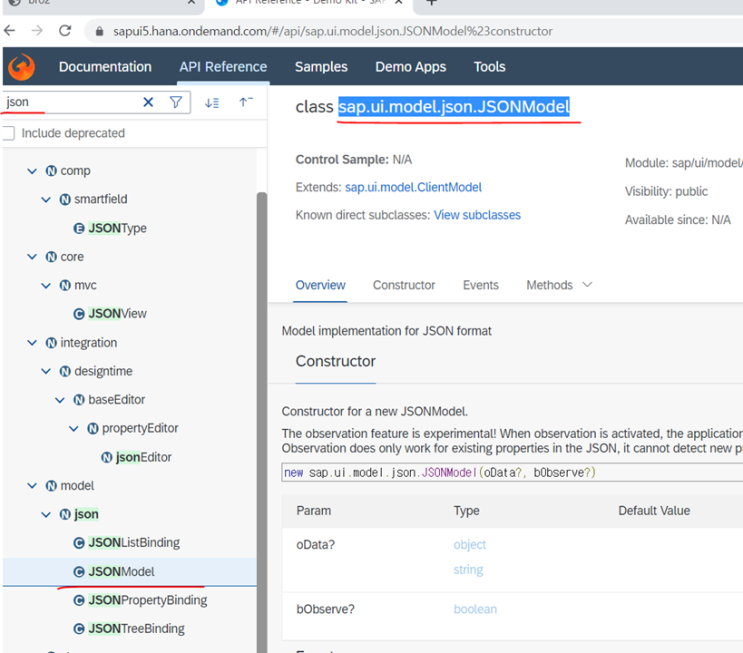Click the SAPUI5 phoenix logo
This screenshot has width=743, height=653.
21,67
